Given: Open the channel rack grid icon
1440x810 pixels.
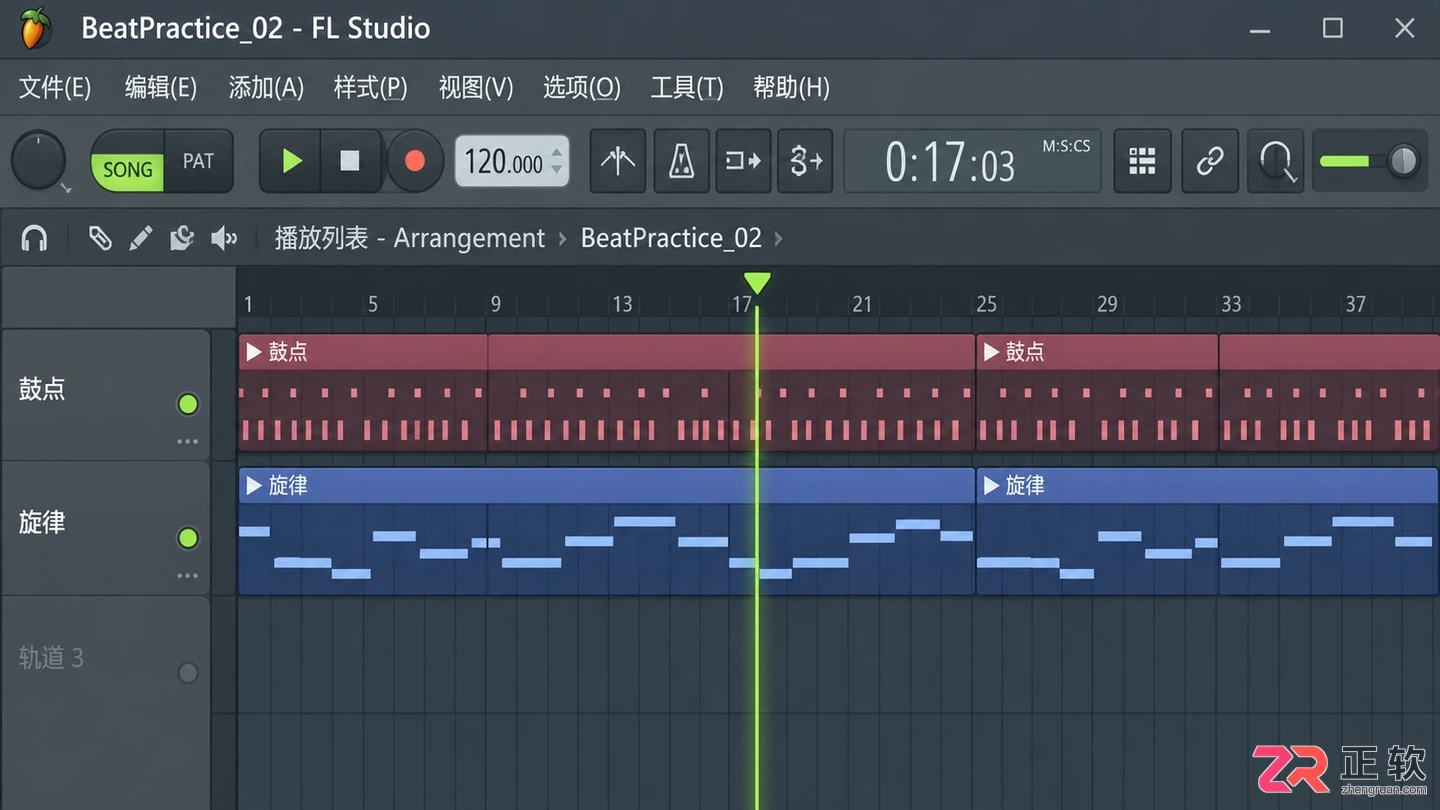Looking at the screenshot, I should tap(1142, 161).
